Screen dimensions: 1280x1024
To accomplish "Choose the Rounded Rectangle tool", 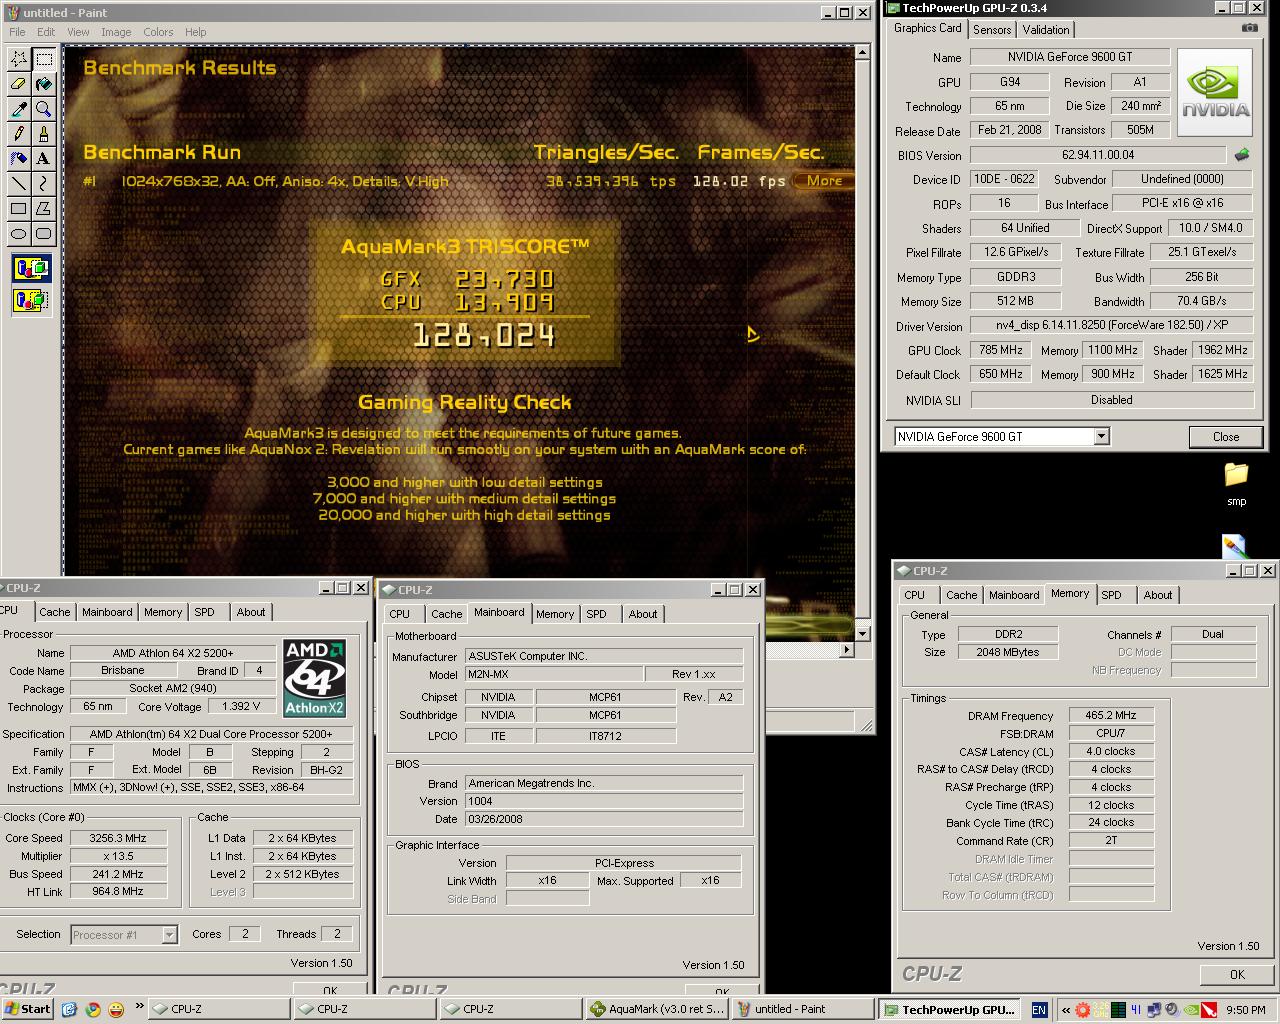I will tap(44, 234).
